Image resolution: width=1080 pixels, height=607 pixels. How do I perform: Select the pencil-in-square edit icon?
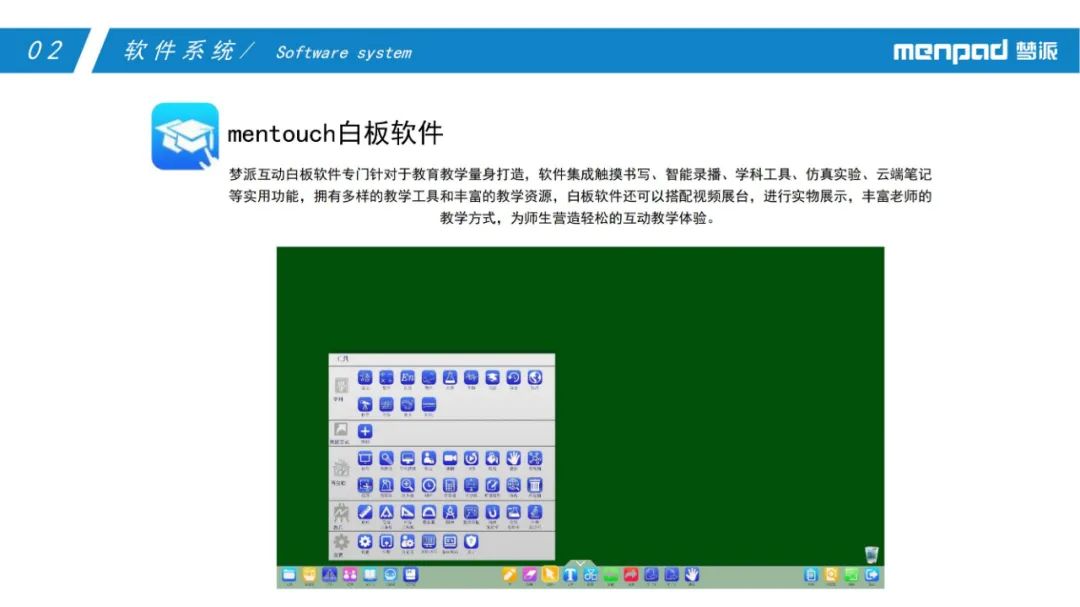click(492, 485)
